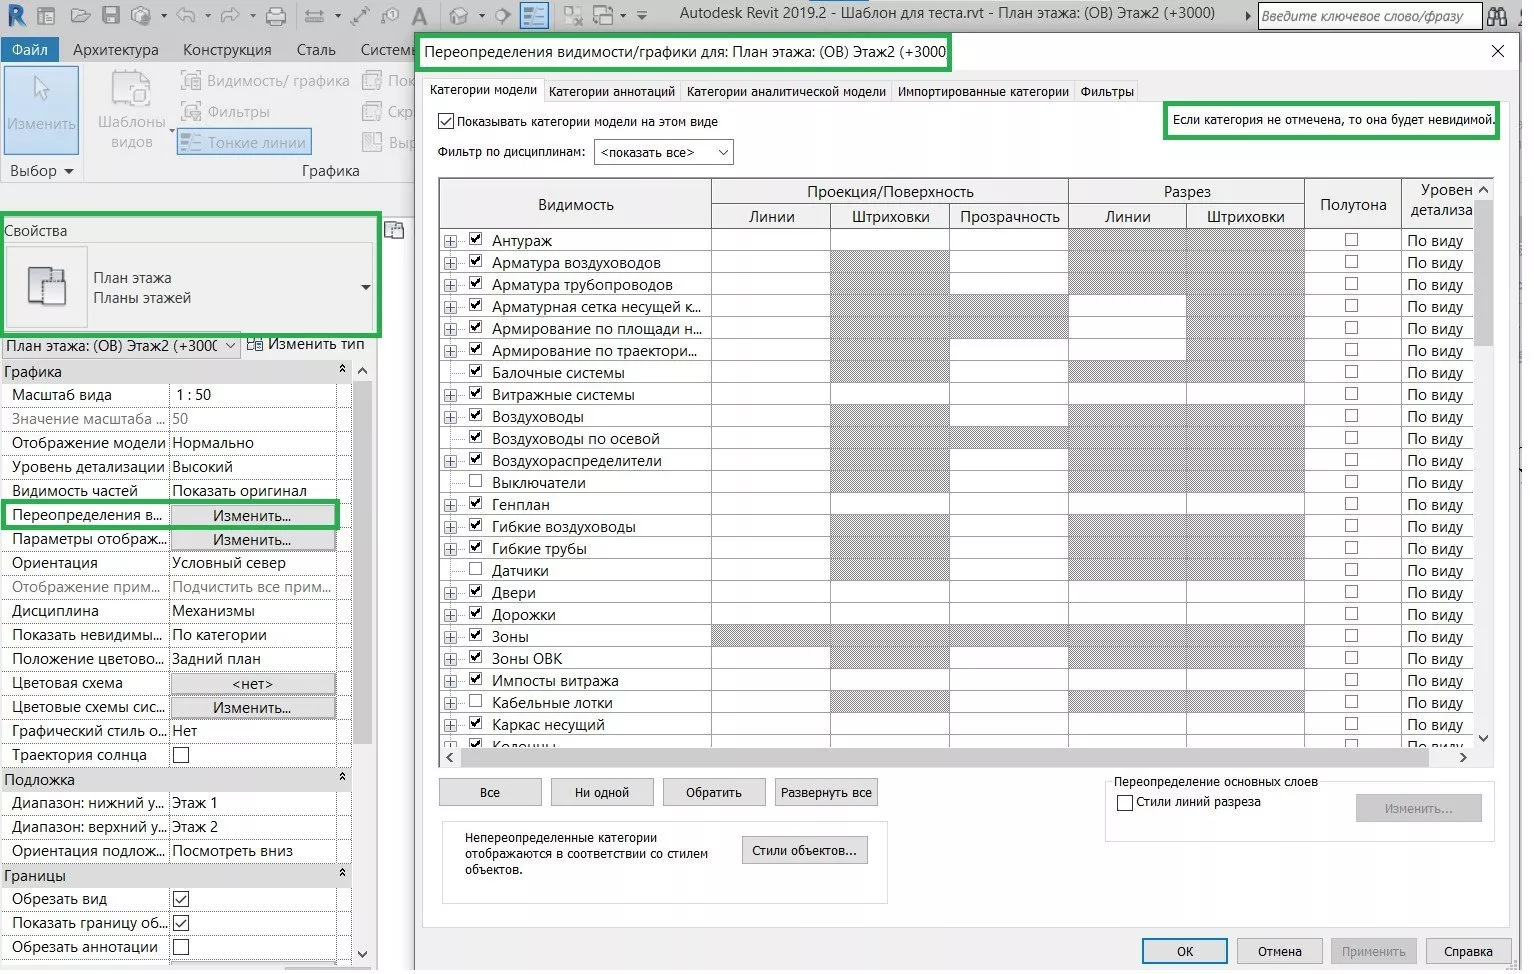Screen dimensions: 1534x974
Task: Click the Масштаб вида value field
Action: click(x=253, y=395)
